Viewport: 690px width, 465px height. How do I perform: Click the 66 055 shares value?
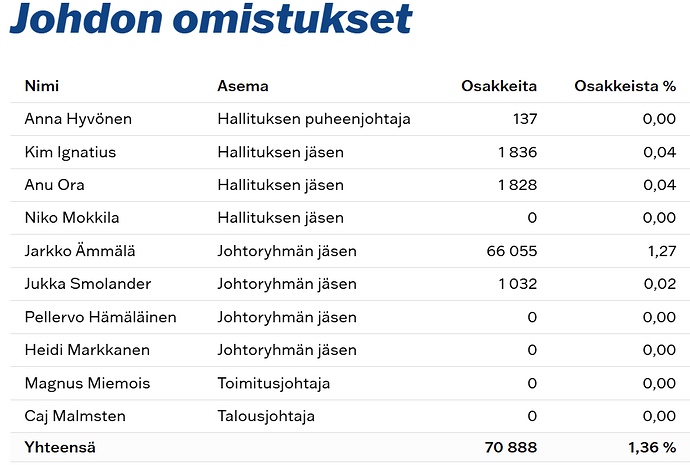512,251
